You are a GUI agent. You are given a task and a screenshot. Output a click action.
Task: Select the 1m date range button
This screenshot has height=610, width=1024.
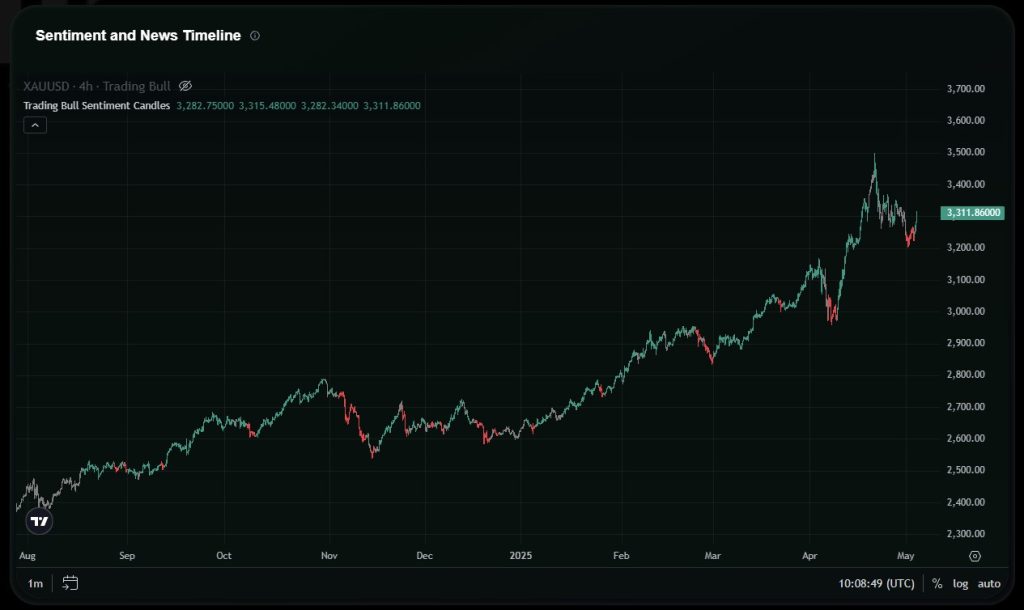pyautogui.click(x=35, y=583)
